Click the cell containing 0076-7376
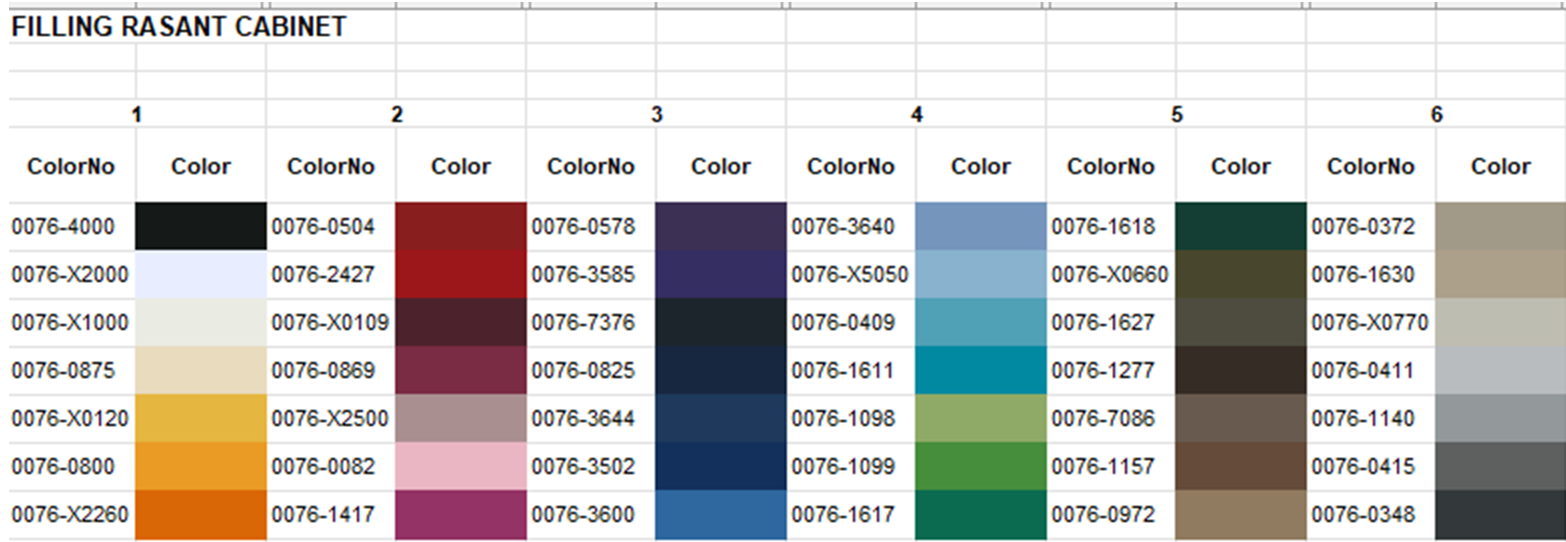Screen dimensions: 1566x542 (590, 322)
